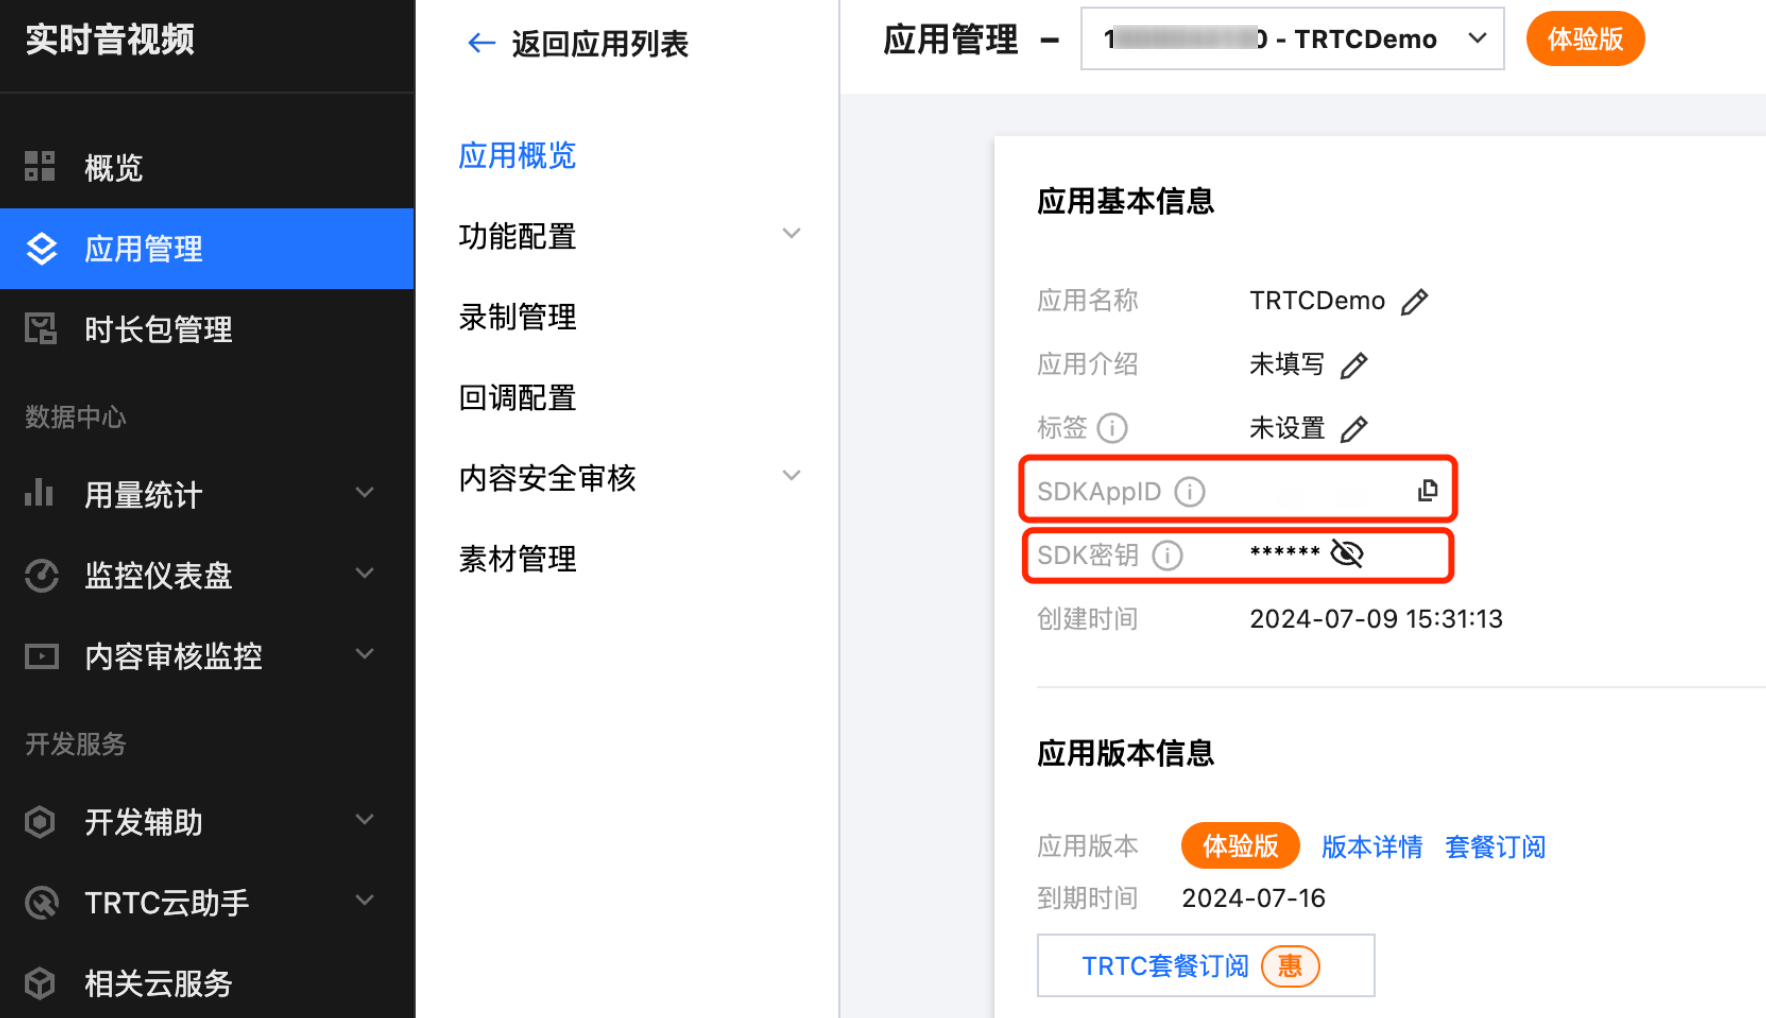The height and width of the screenshot is (1018, 1766).
Task: Click the 返回应用列表 link
Action: [x=600, y=44]
